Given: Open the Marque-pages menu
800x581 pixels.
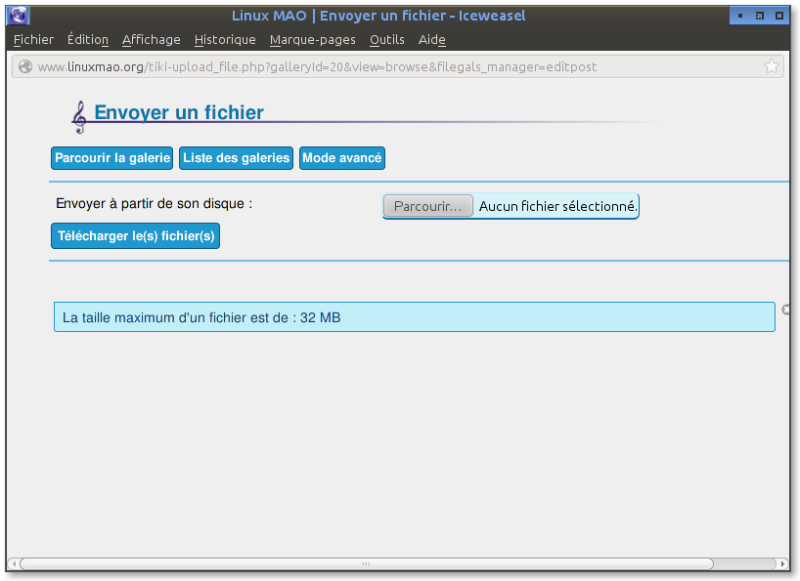Looking at the screenshot, I should tap(312, 39).
